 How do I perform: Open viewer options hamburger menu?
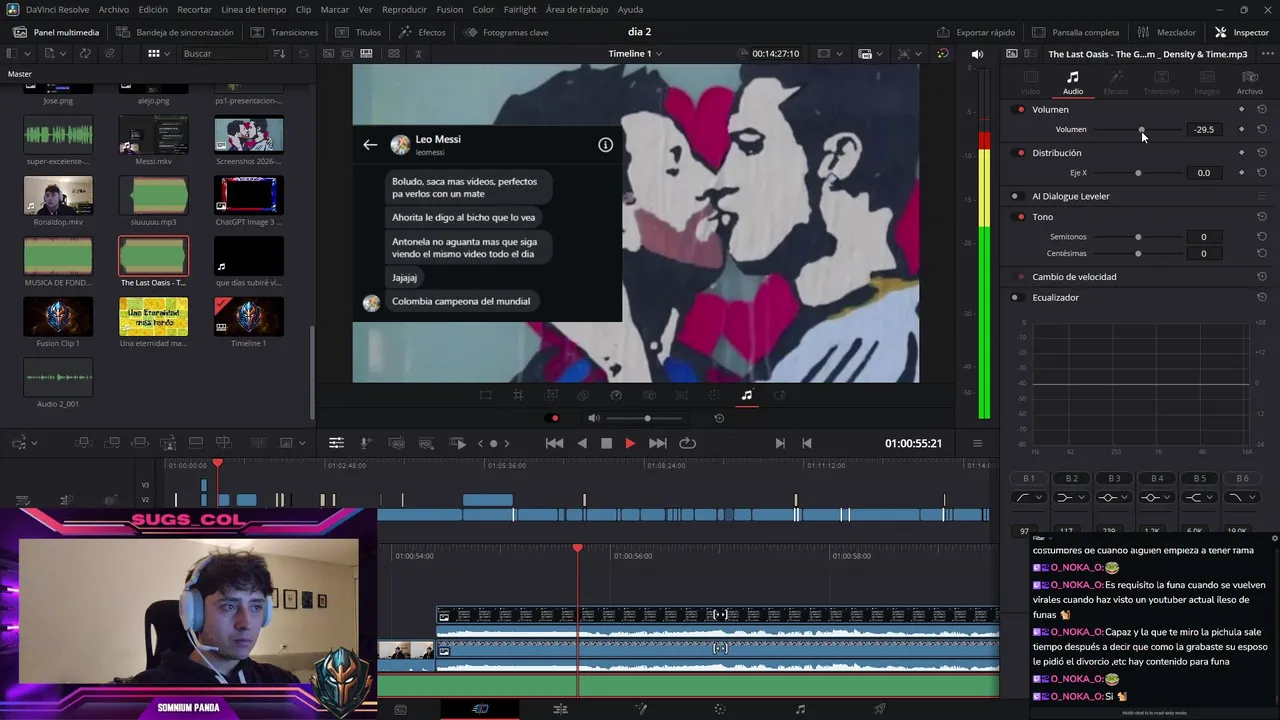click(x=977, y=443)
